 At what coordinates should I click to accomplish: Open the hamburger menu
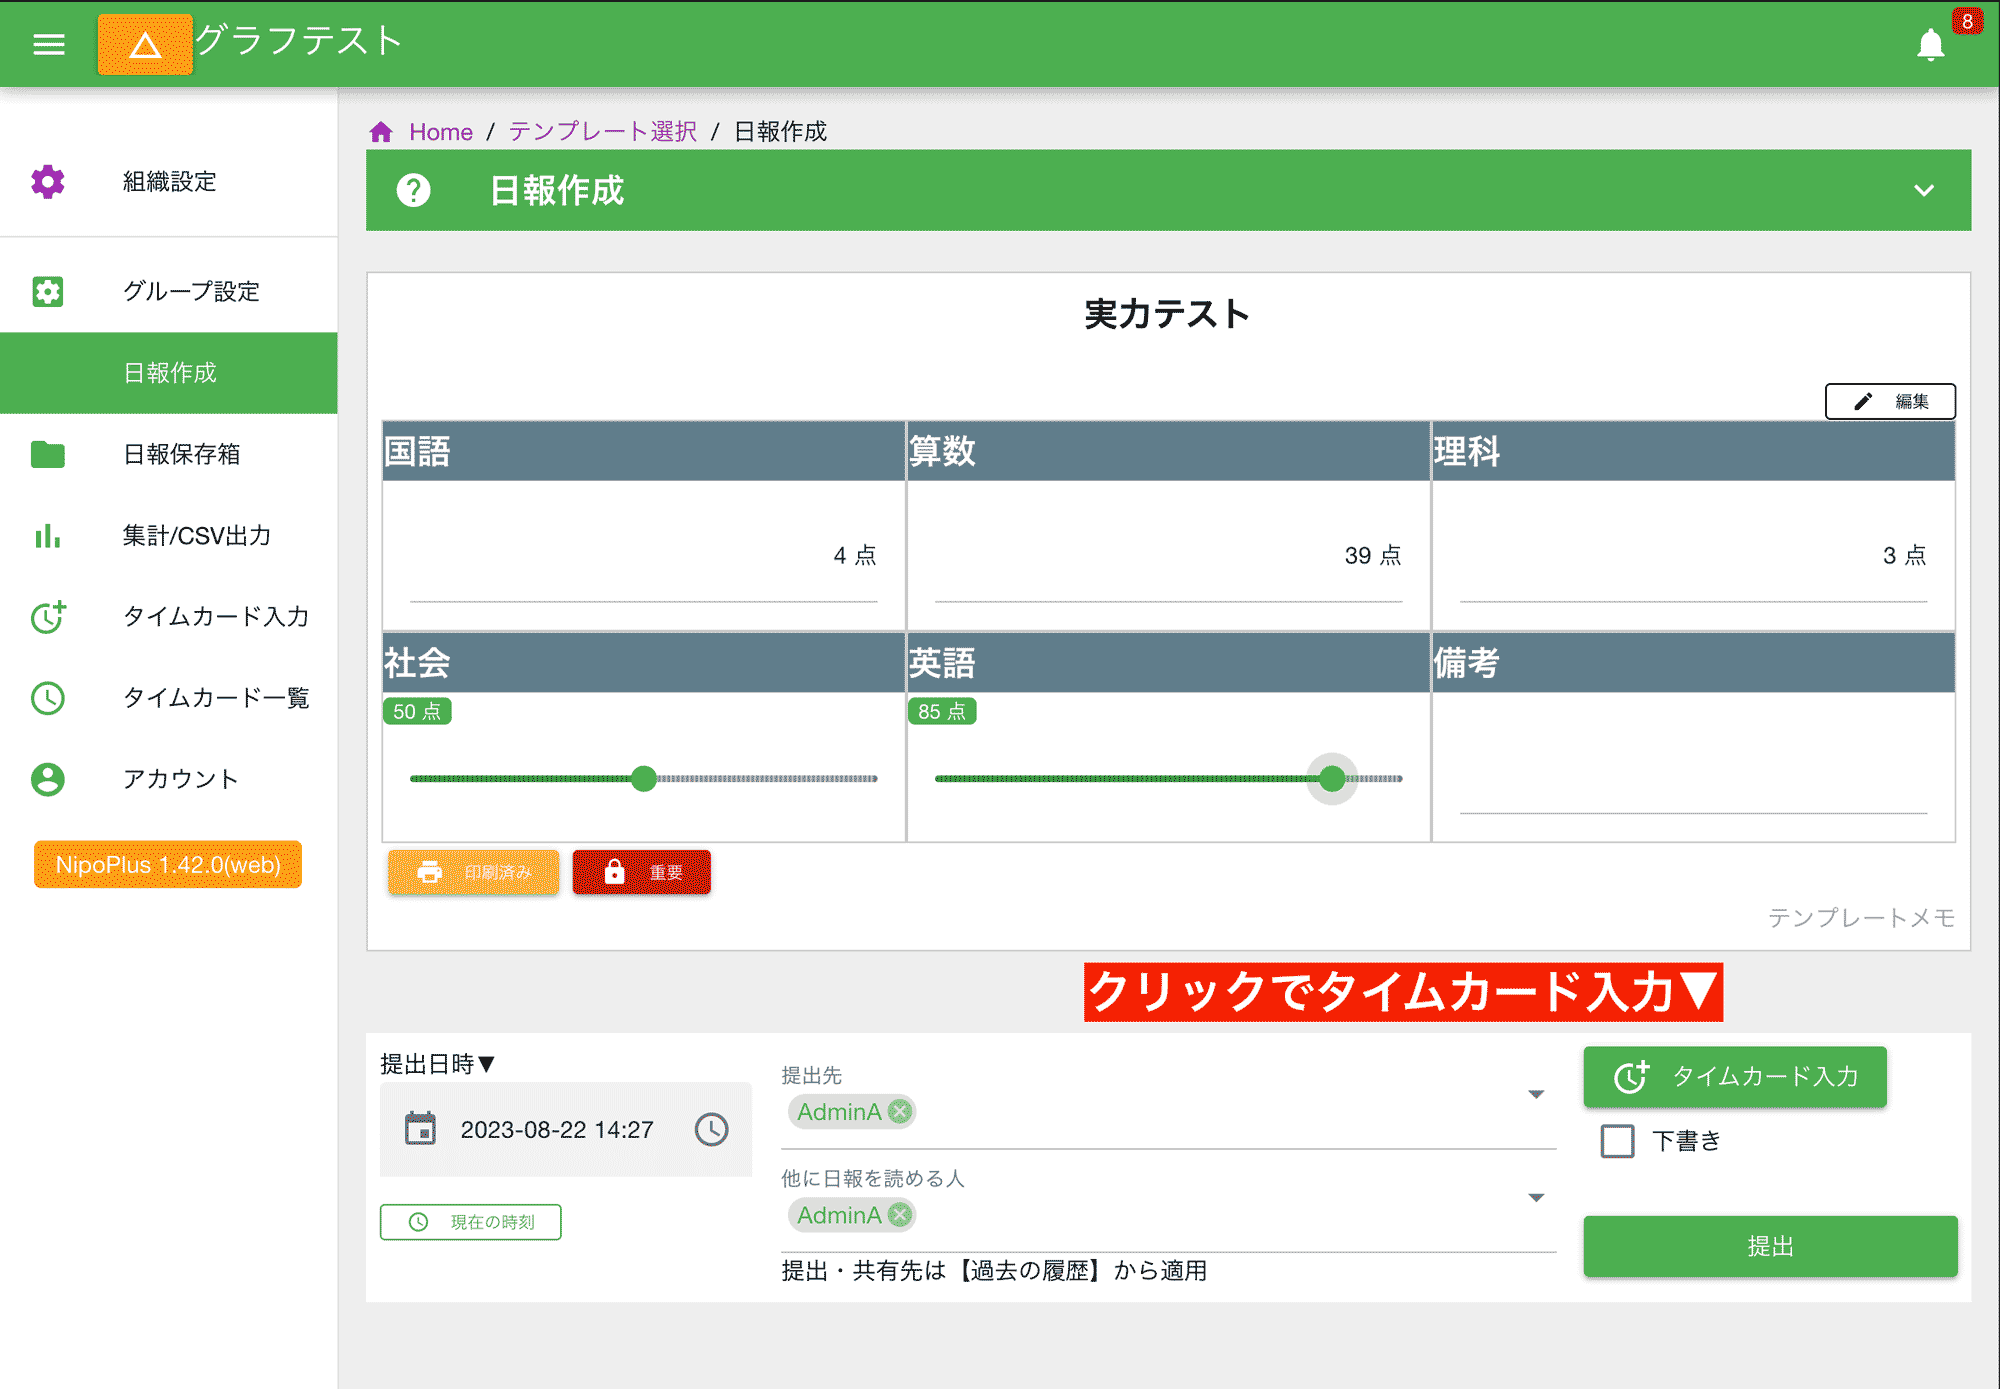tap(47, 44)
